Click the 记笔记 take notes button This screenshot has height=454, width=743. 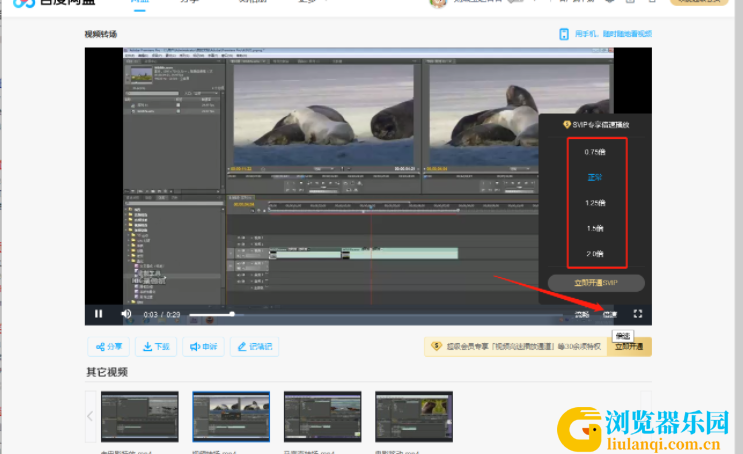tap(254, 346)
